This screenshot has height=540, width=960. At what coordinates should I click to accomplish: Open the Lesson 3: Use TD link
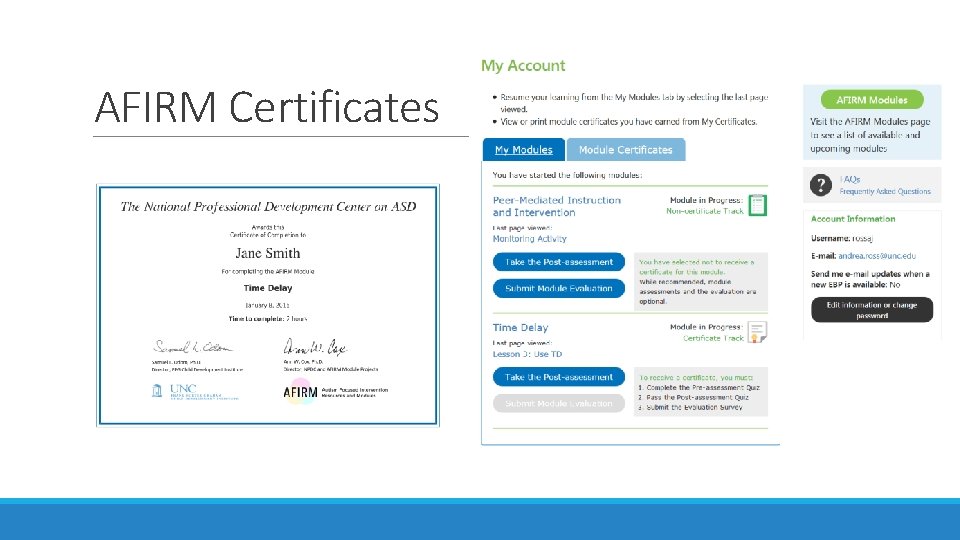527,354
